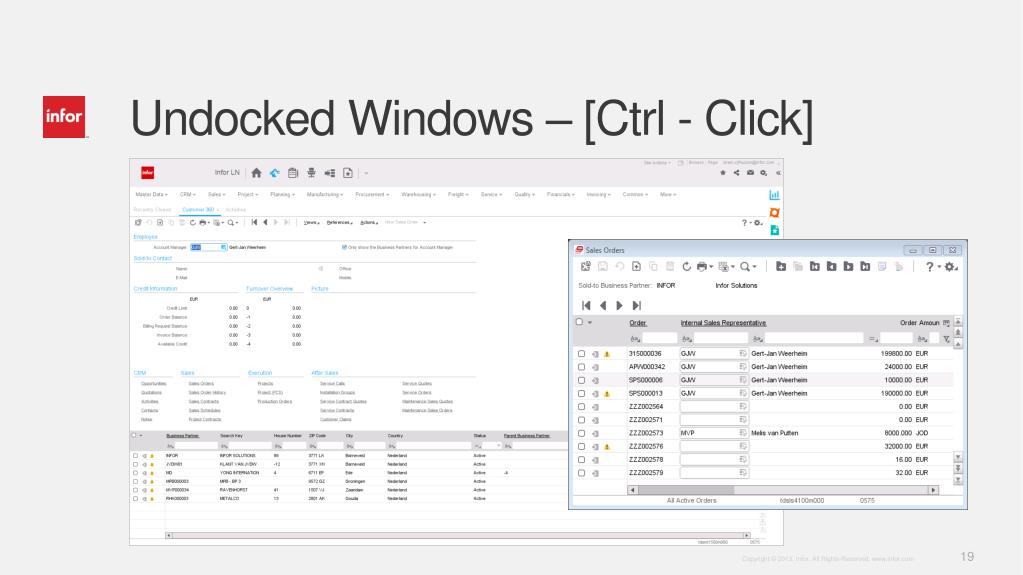Go to last record in Sales Orders
The image size is (1023, 575).
pos(637,305)
